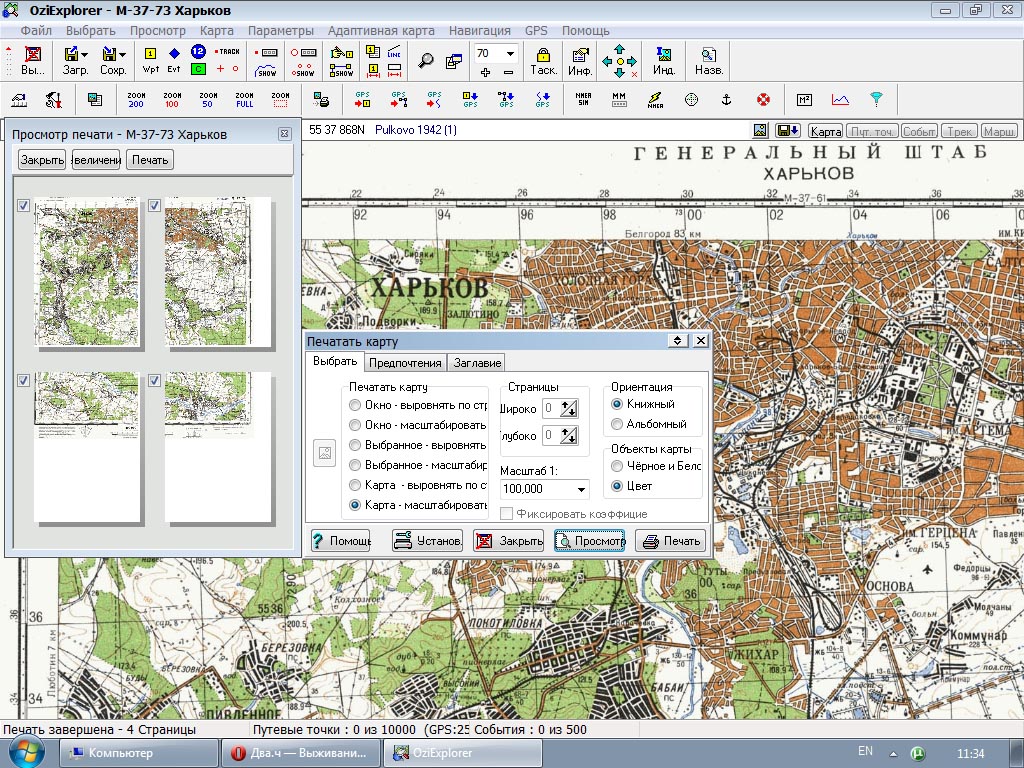Click the EN language indicator in taskbar
Screen dimensions: 1024x768
pos(865,752)
